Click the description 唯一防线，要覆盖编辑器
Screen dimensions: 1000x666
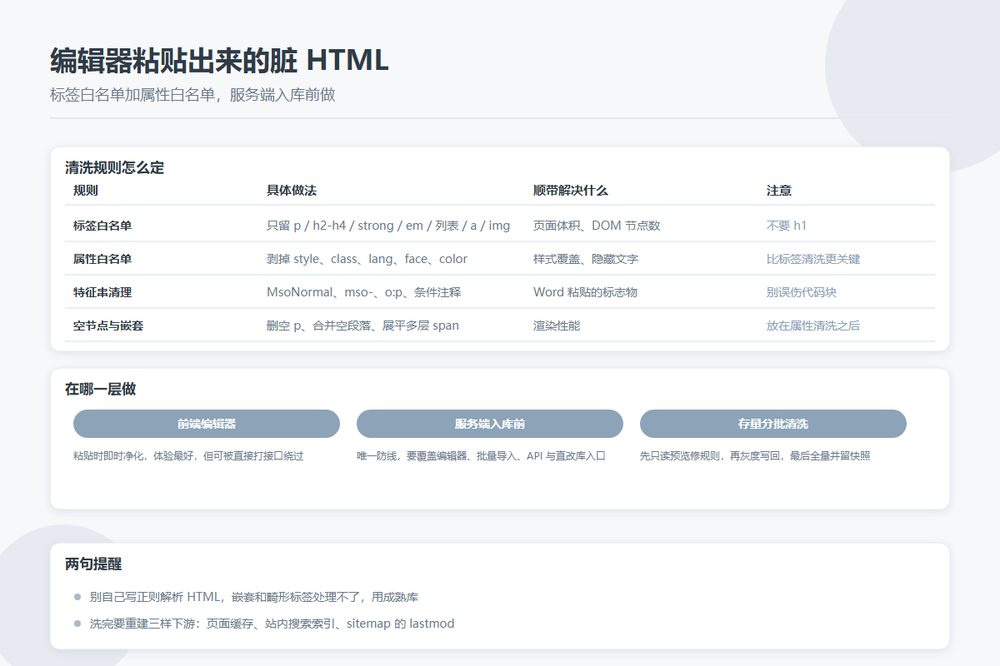click(x=481, y=455)
